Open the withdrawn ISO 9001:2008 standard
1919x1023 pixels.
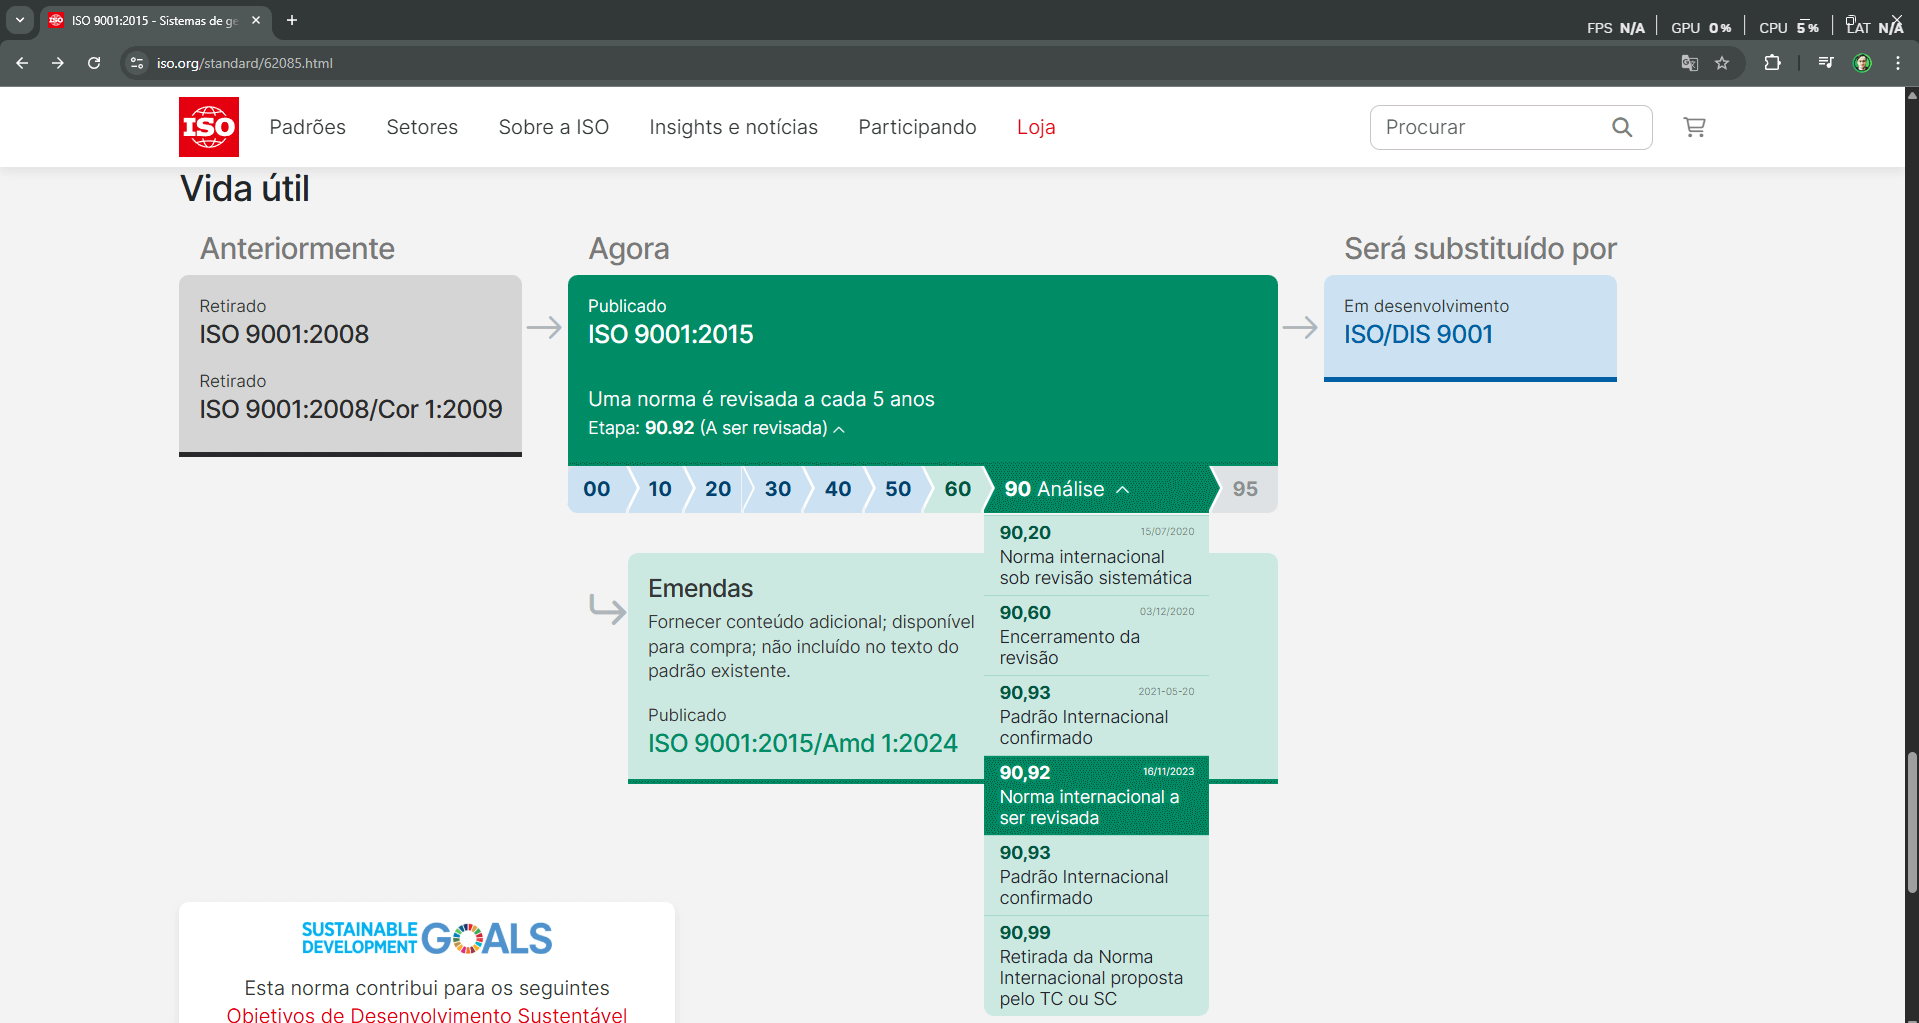284,334
